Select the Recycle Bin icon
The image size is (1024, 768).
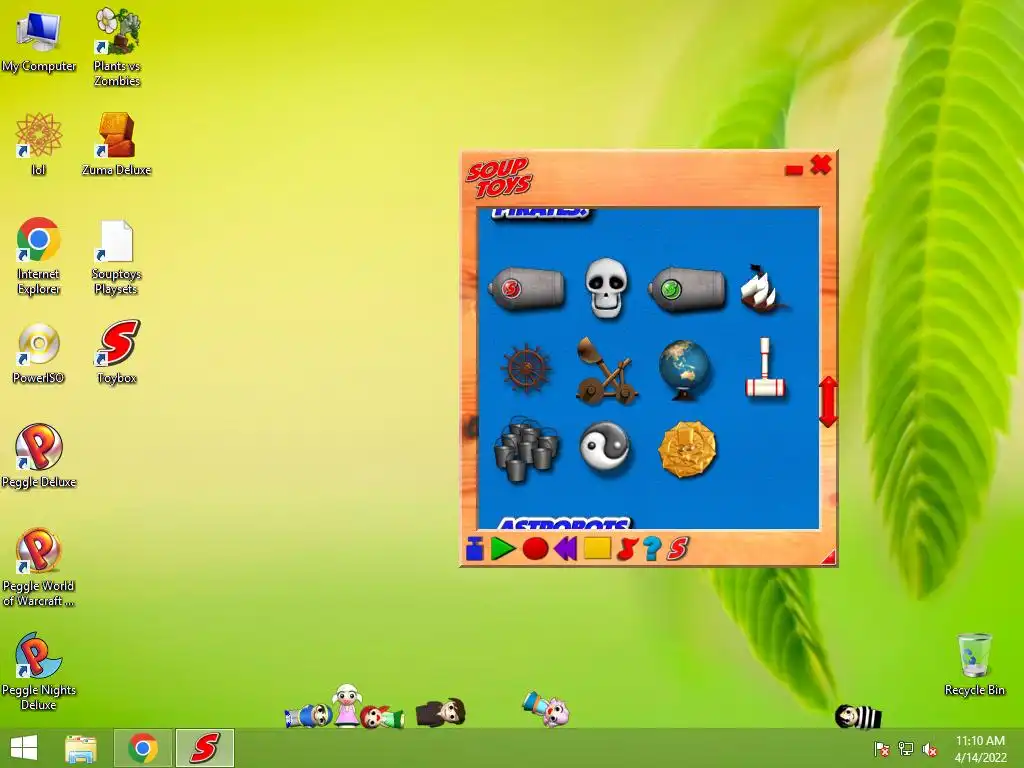(974, 664)
